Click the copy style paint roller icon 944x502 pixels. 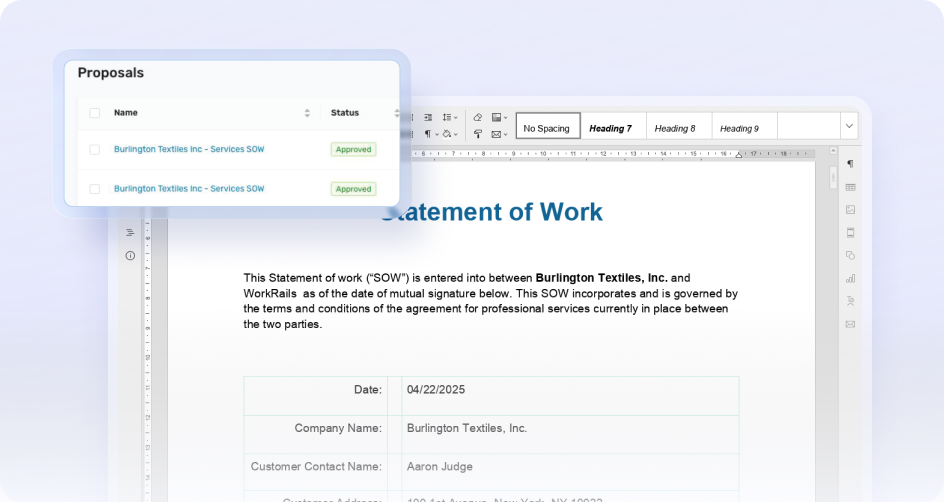click(x=477, y=133)
